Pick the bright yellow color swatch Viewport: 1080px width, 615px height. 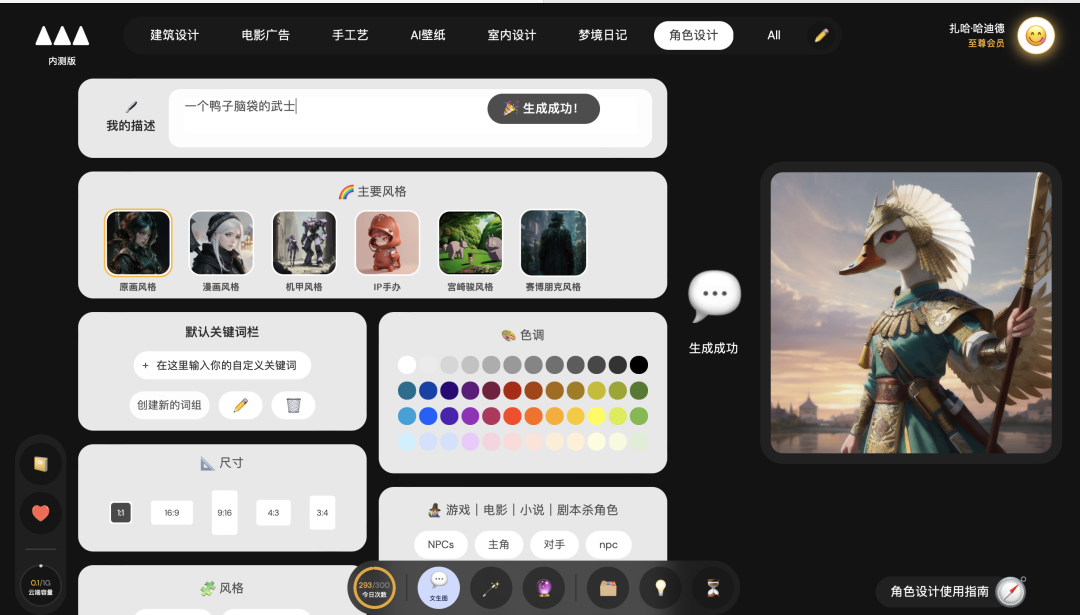pos(596,416)
